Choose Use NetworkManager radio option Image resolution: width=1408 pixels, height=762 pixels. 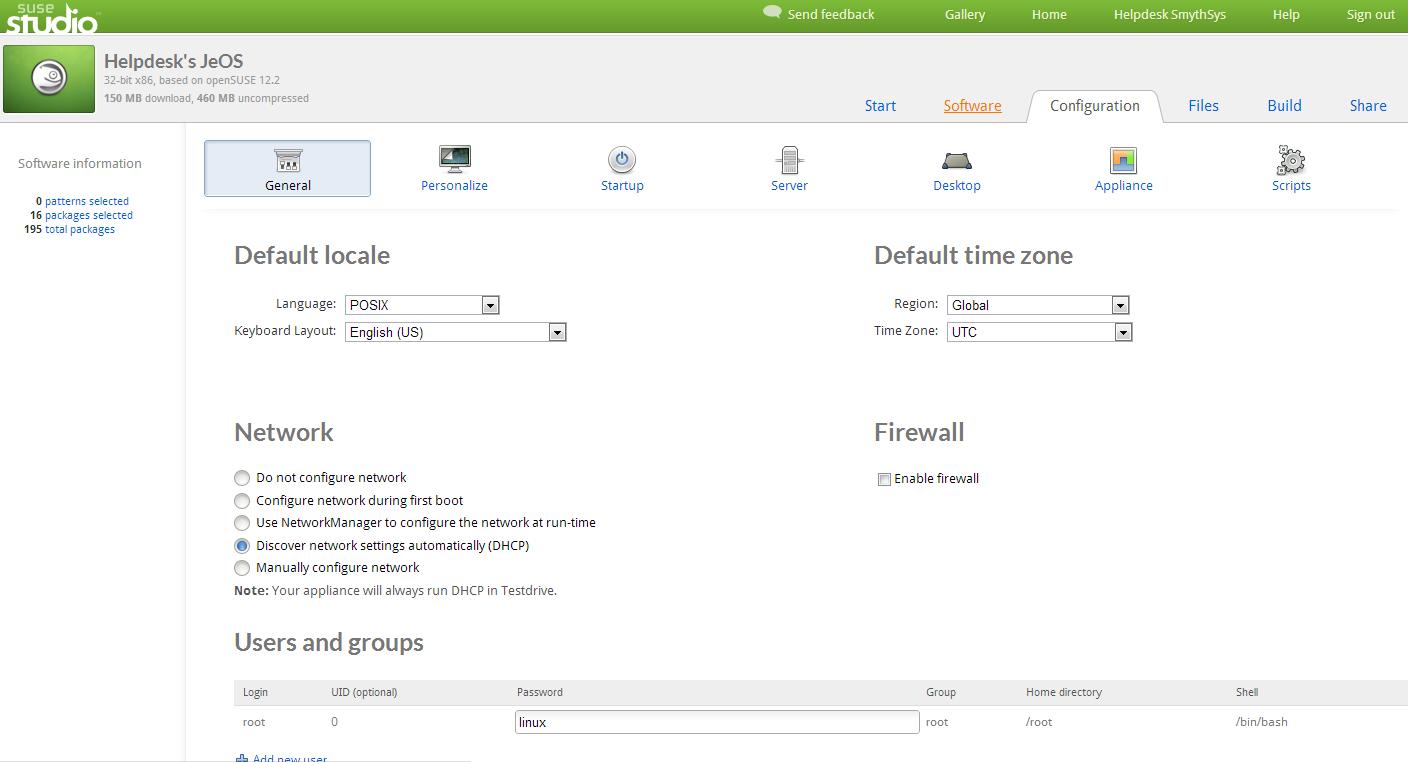point(242,523)
